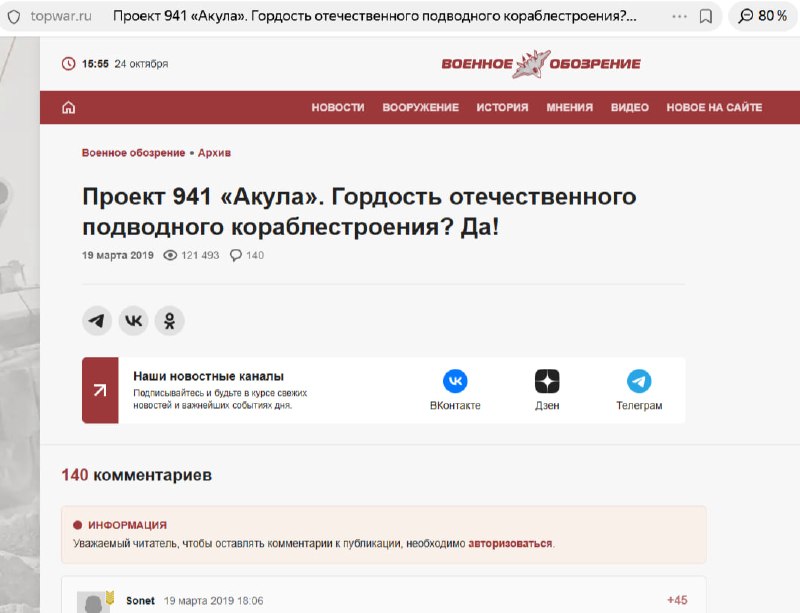800x613 pixels.
Task: Open the three-dots page actions menu
Action: [x=680, y=16]
